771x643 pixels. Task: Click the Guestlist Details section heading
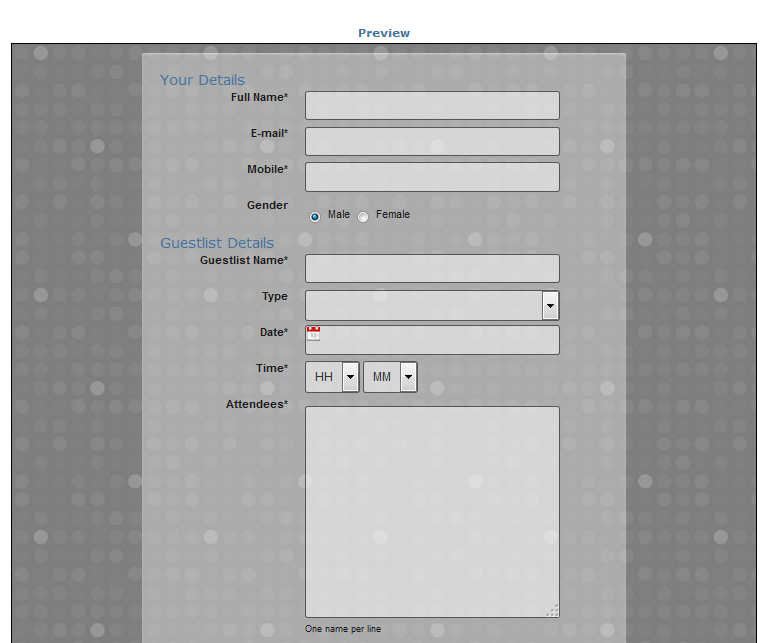coord(217,243)
